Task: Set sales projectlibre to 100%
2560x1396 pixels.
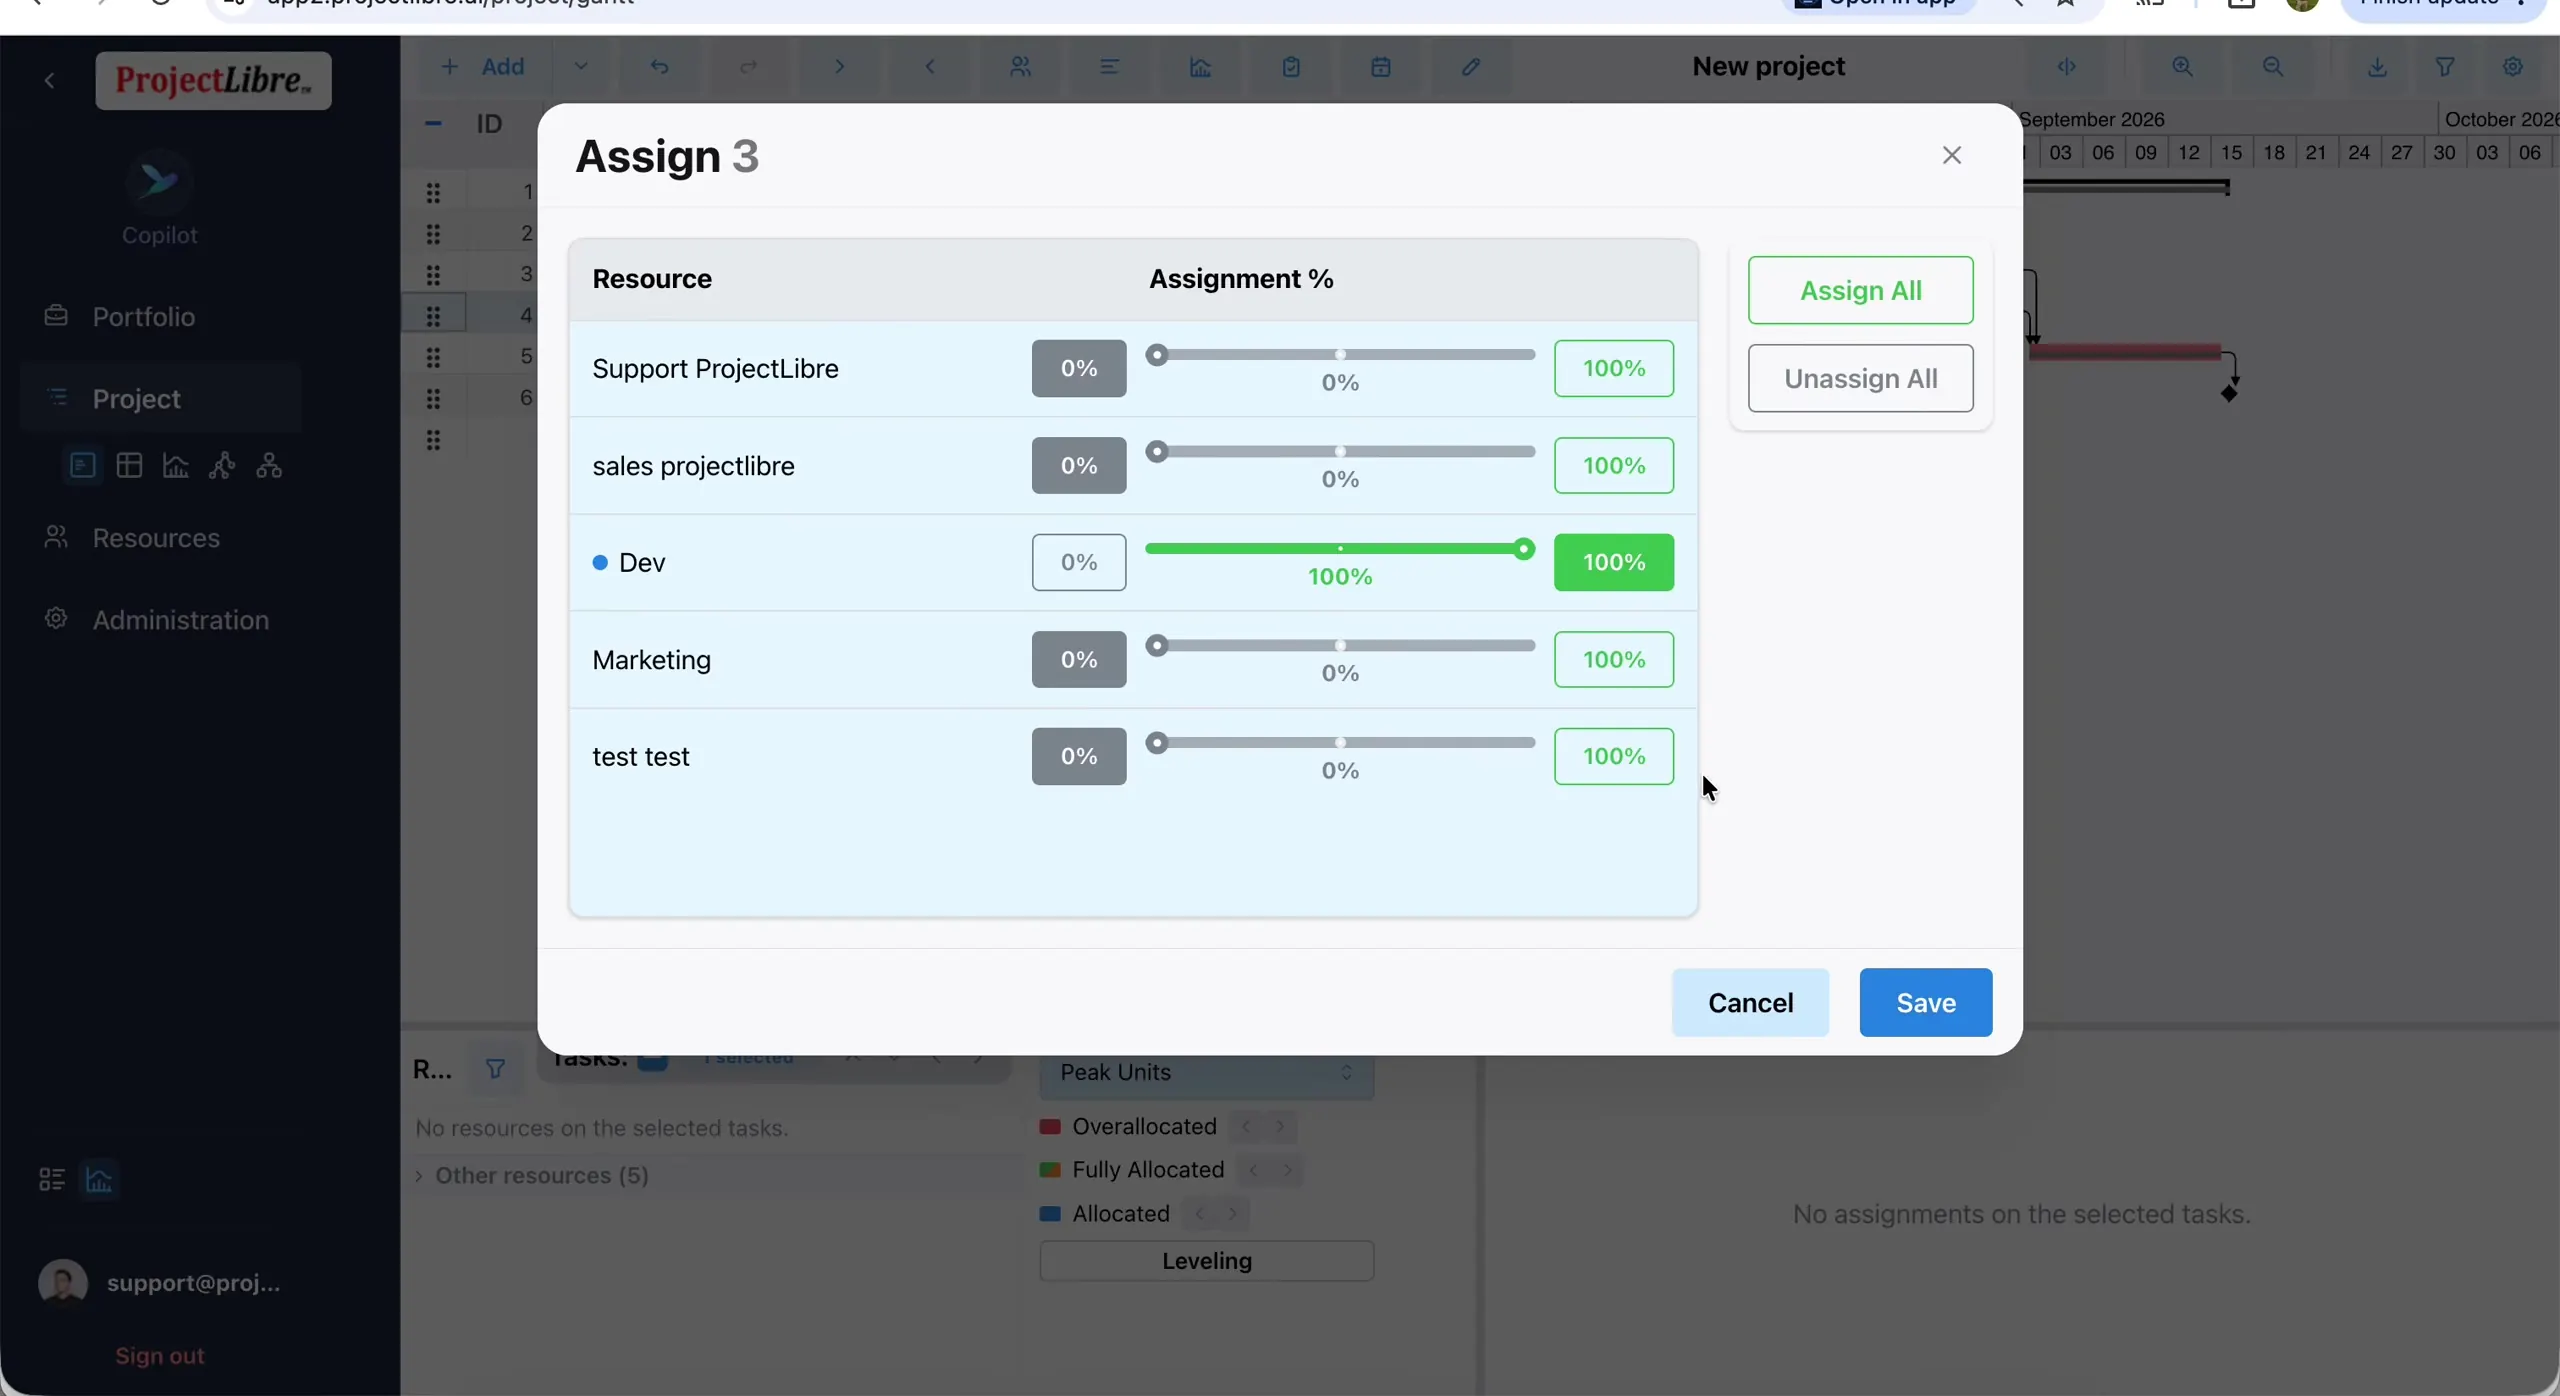Action: click(x=1613, y=465)
